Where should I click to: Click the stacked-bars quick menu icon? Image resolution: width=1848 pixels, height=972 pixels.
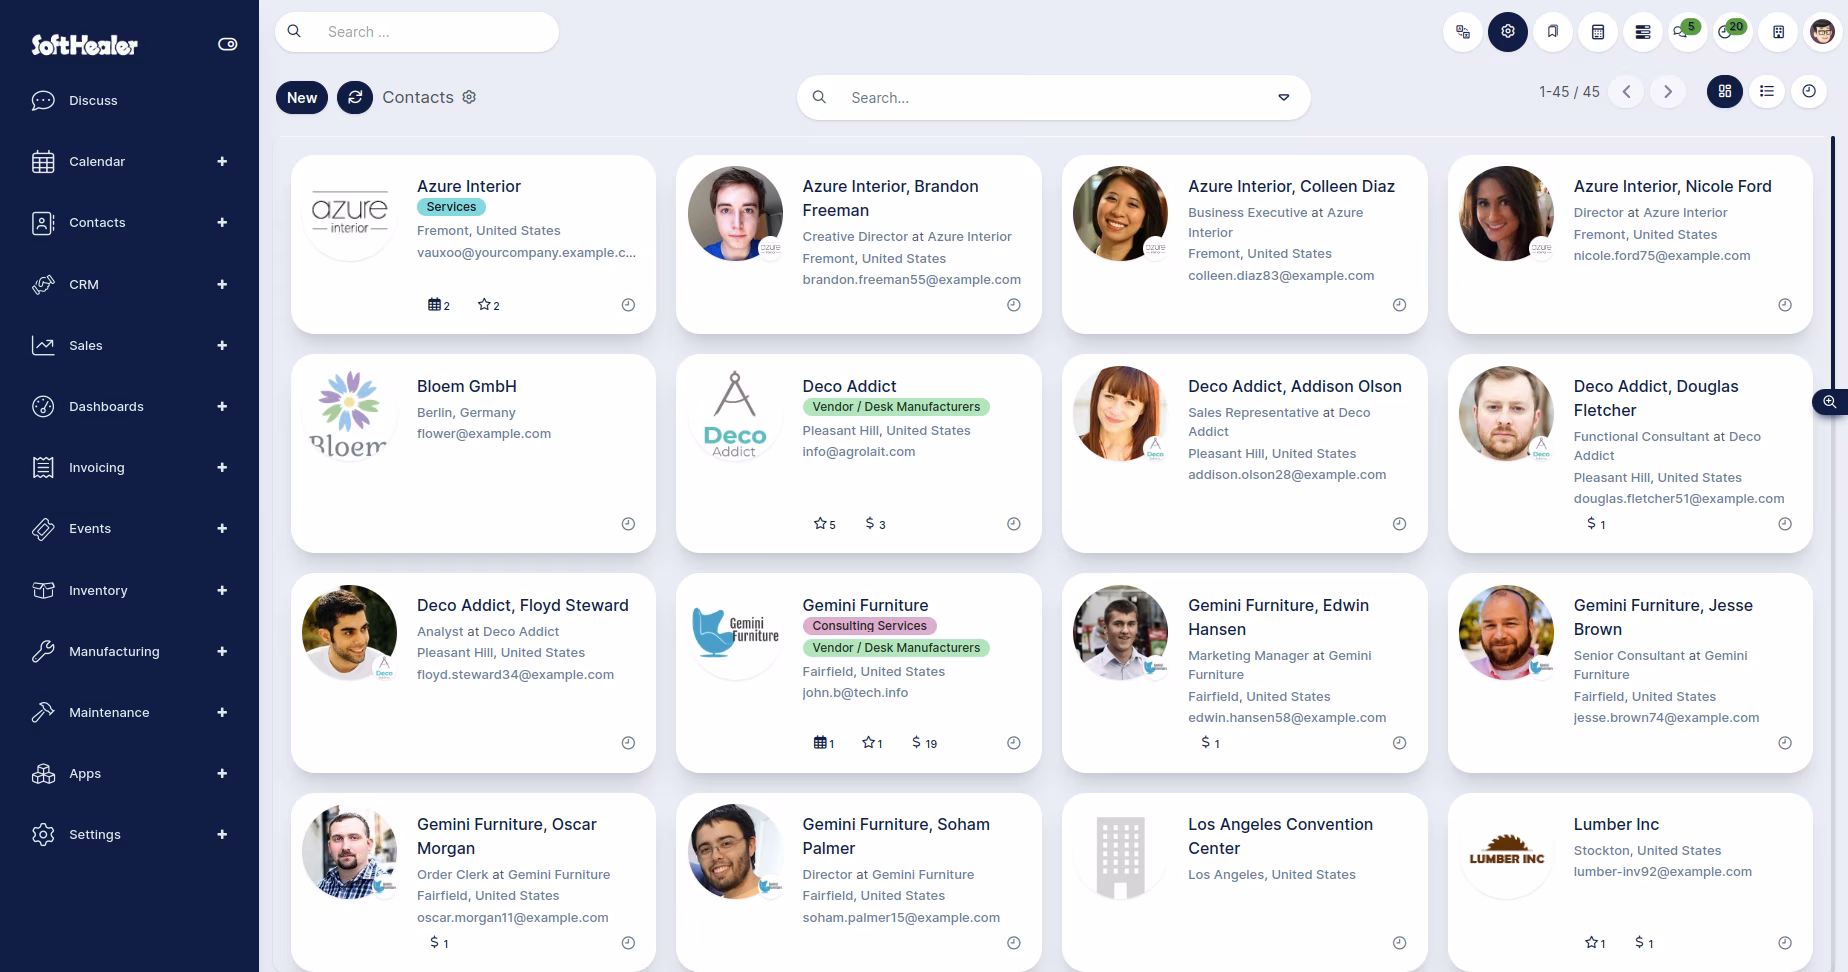click(x=1643, y=32)
